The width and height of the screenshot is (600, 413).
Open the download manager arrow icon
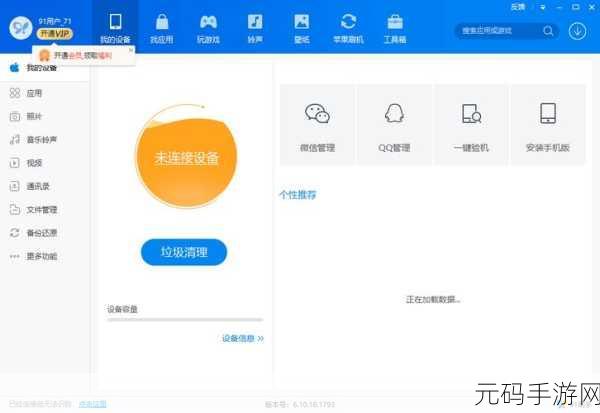point(577,31)
